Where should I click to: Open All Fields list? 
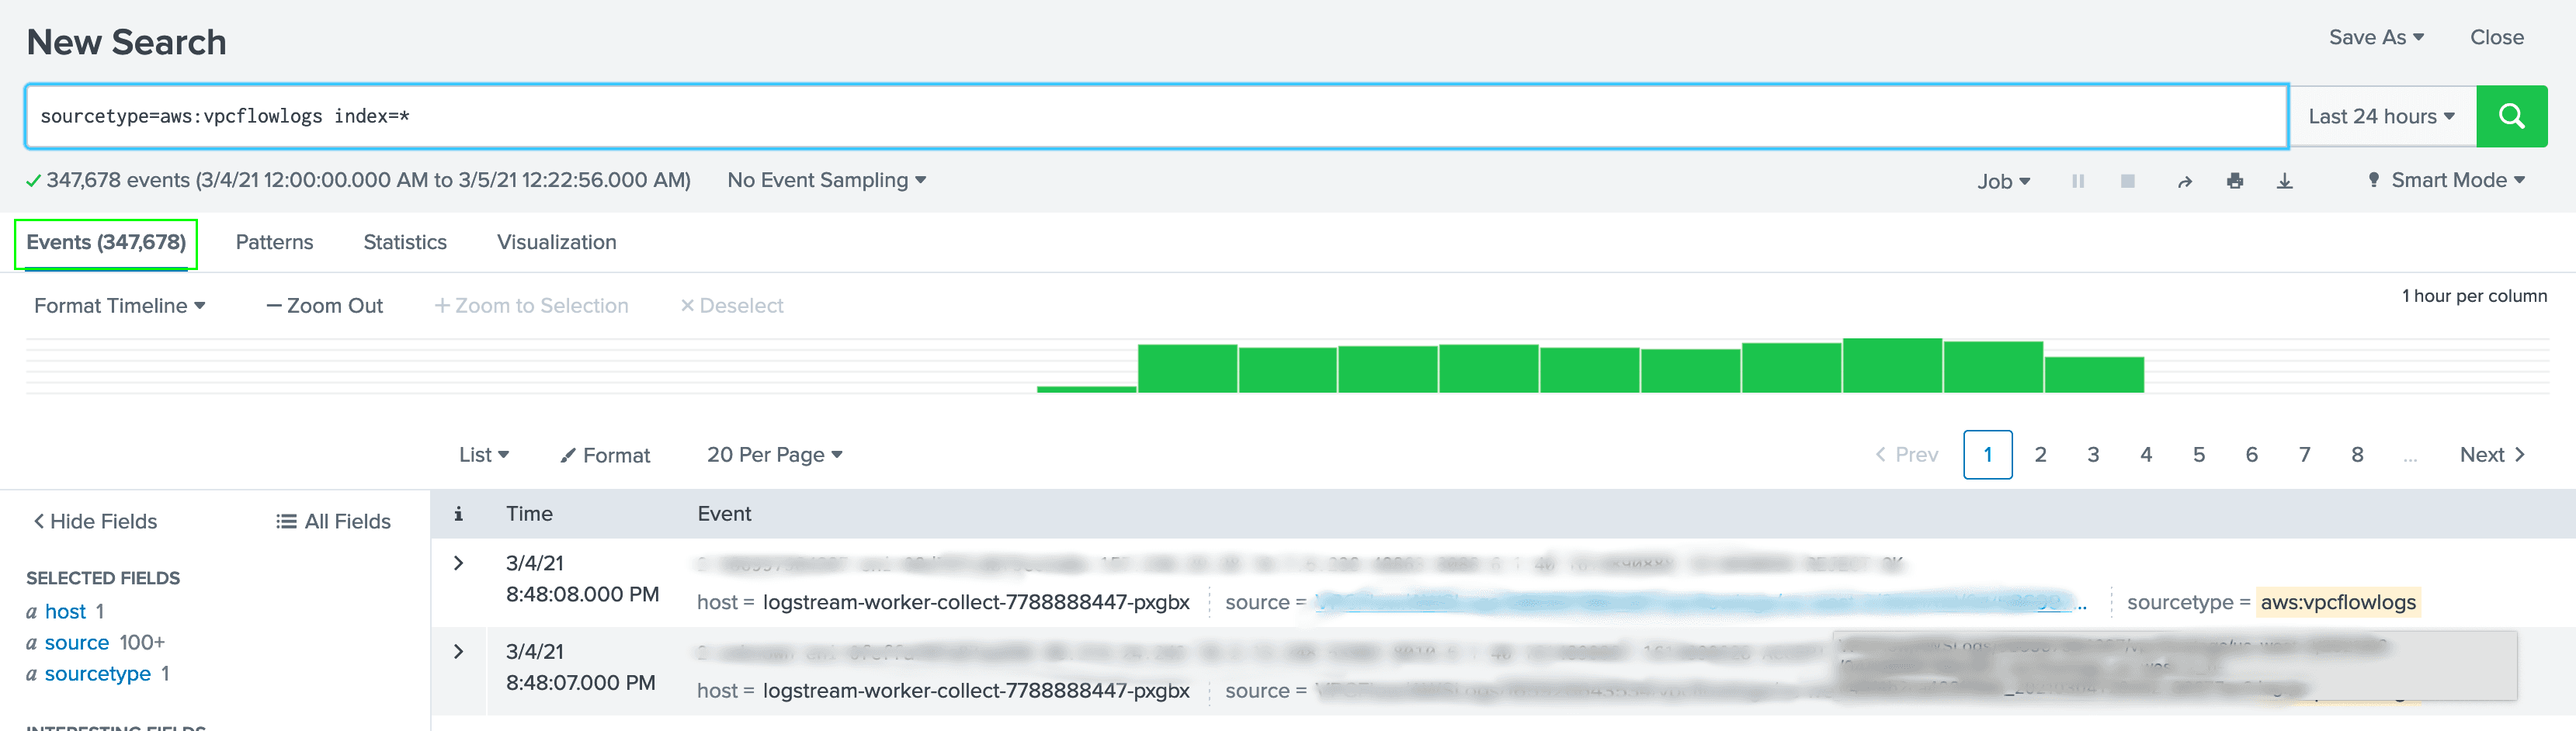(333, 521)
